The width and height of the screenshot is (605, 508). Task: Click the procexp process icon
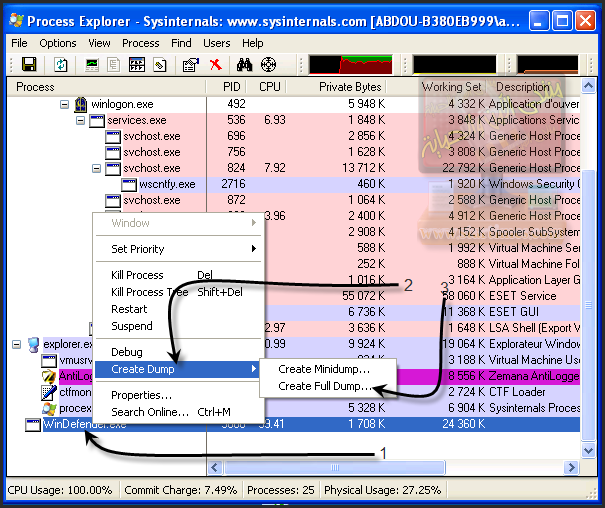(x=49, y=408)
